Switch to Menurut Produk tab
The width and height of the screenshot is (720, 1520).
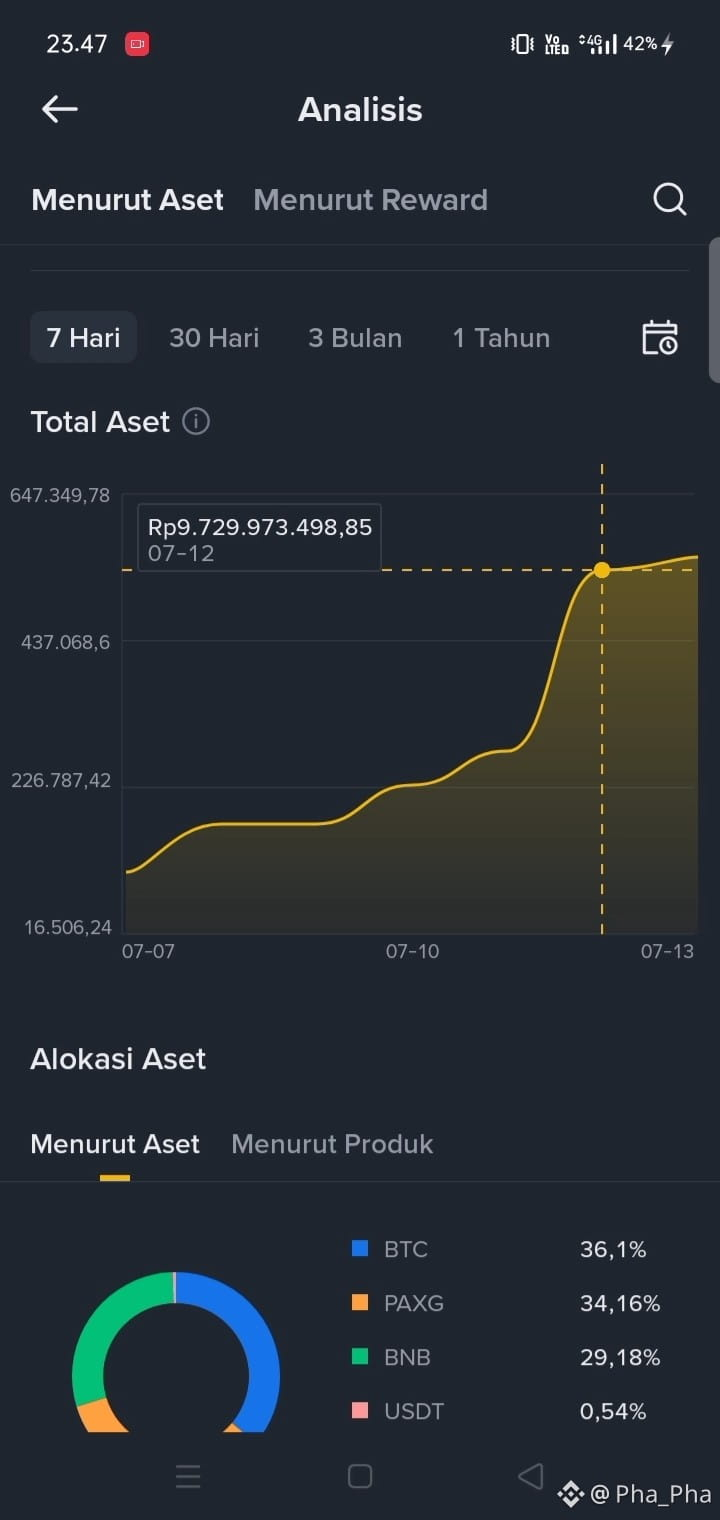tap(332, 1144)
